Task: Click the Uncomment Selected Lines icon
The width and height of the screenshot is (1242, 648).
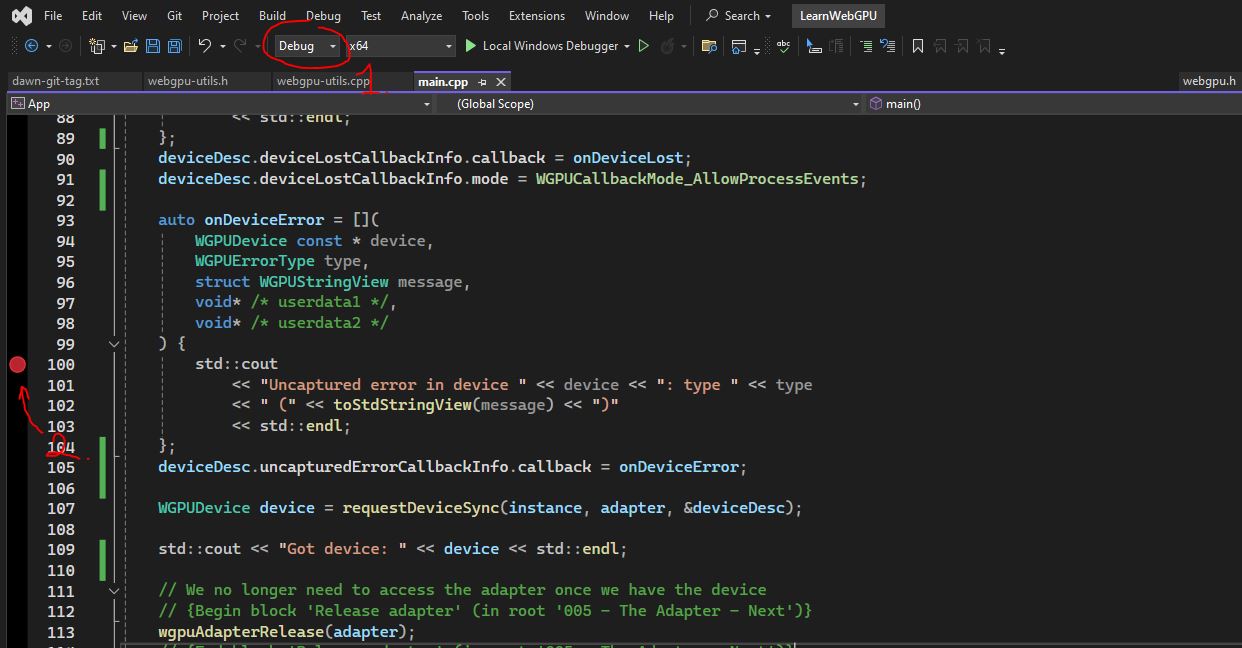Action: point(888,46)
